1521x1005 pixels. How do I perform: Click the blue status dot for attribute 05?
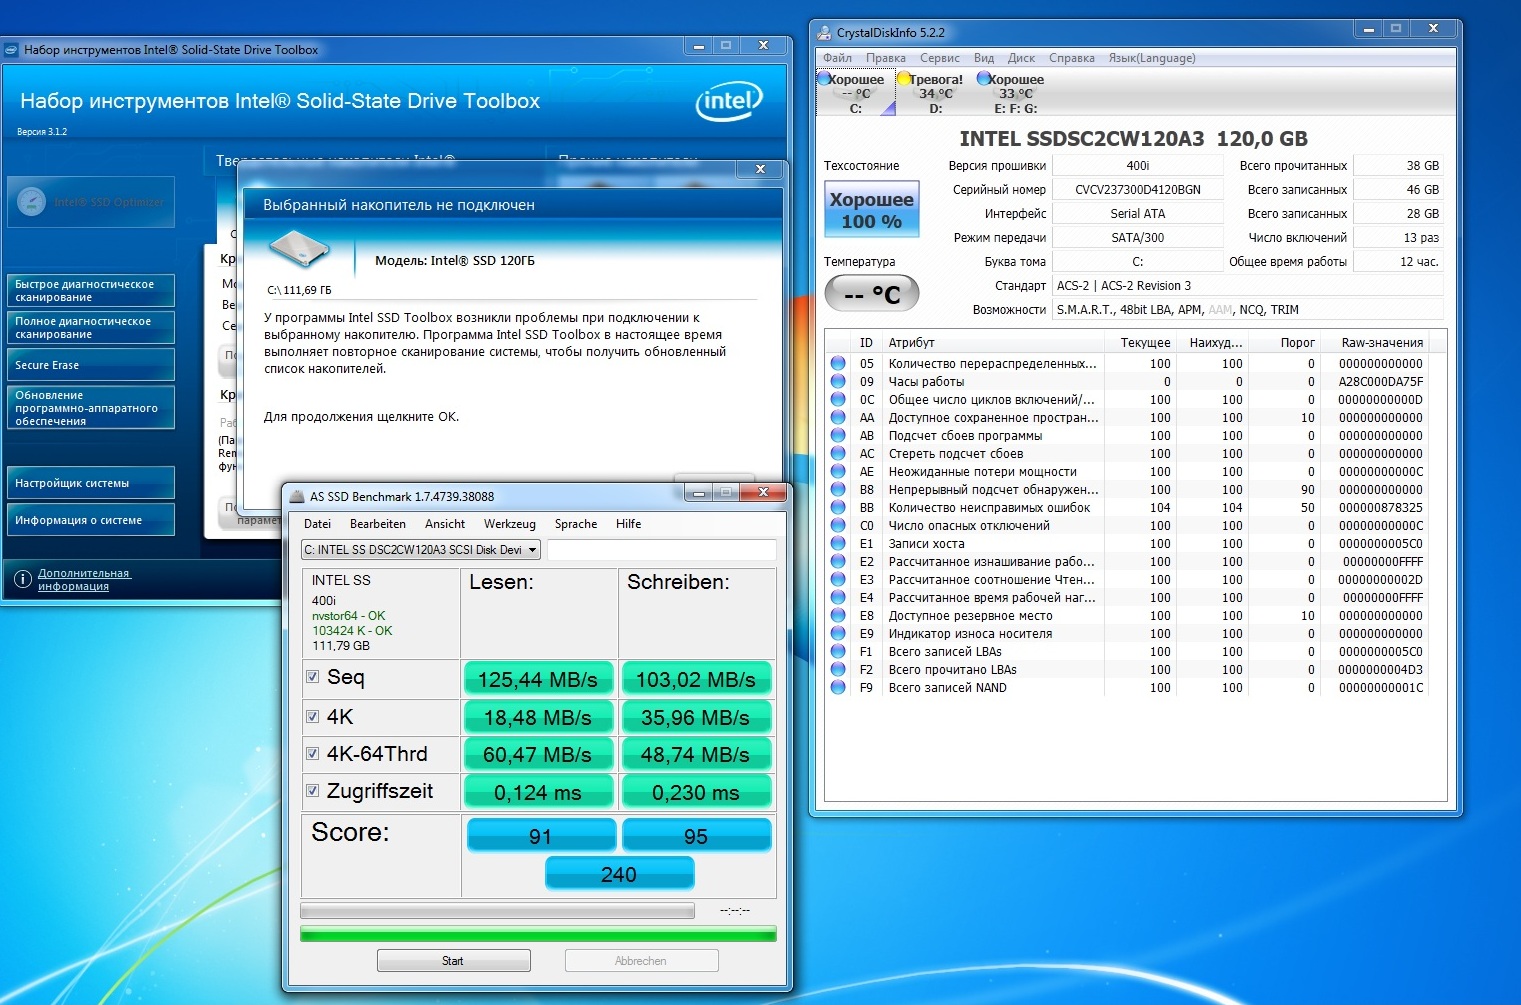(838, 364)
